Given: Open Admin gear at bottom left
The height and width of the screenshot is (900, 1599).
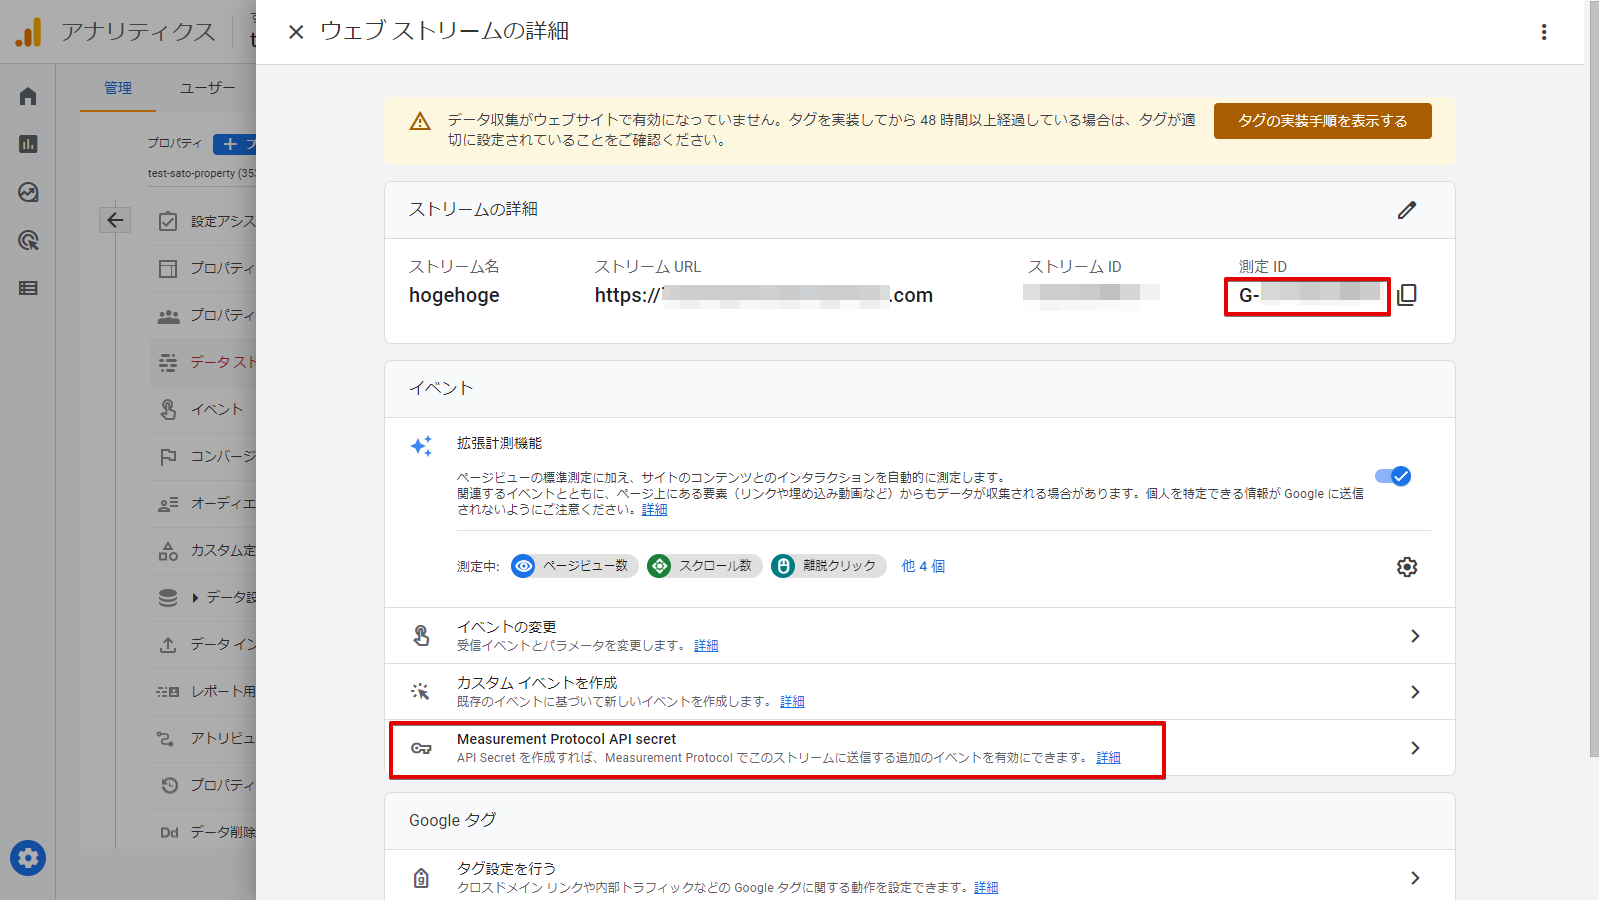Looking at the screenshot, I should click(28, 858).
